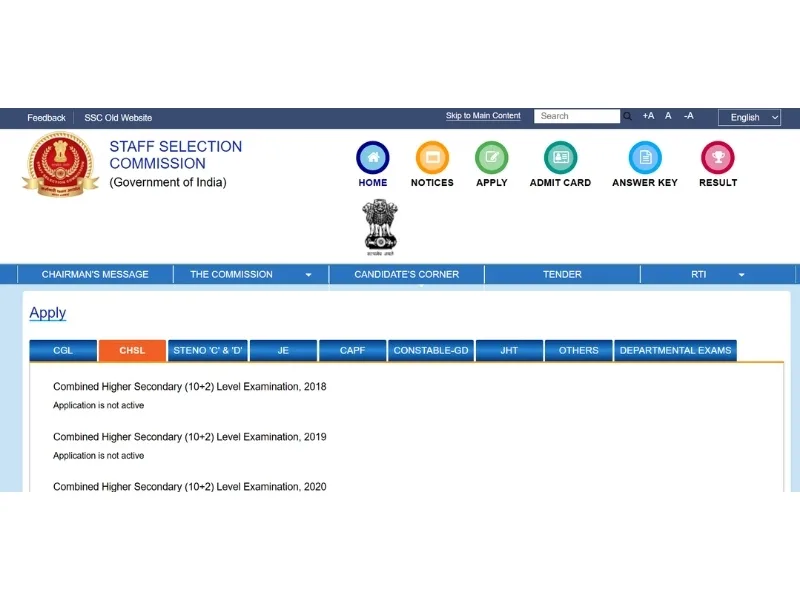This screenshot has height=600, width=800.
Task: Open the Departmental Exams tab
Action: point(676,351)
